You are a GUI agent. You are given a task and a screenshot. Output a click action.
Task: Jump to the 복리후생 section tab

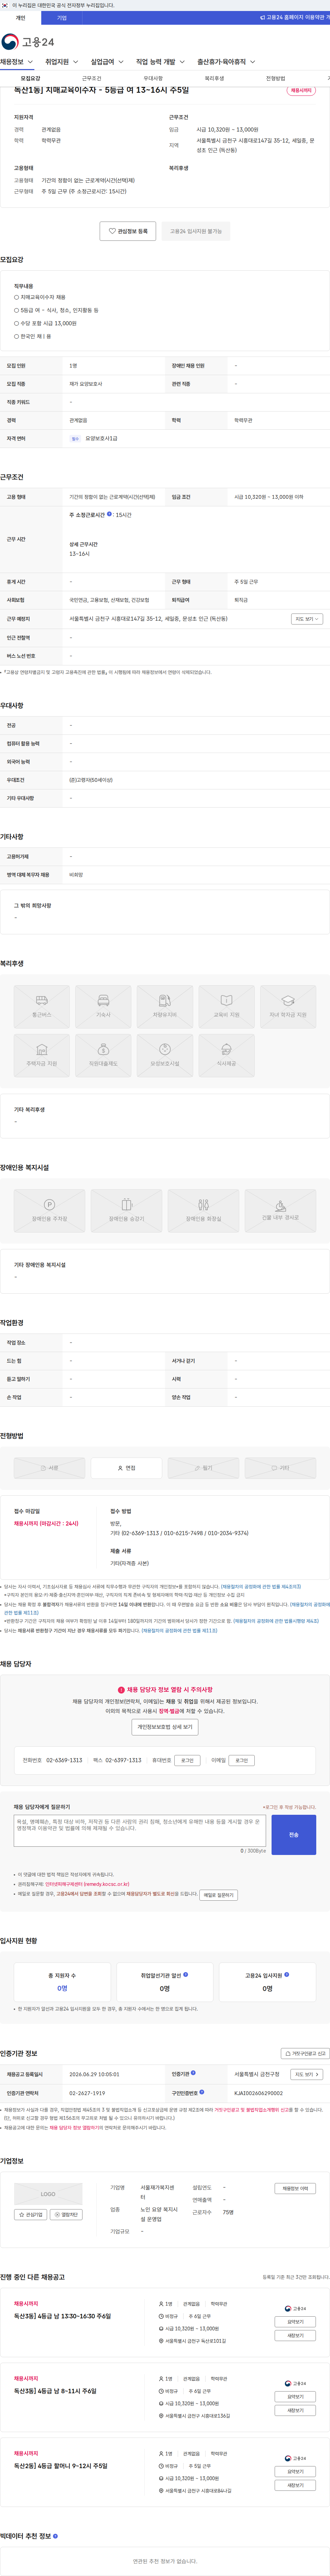tap(214, 78)
